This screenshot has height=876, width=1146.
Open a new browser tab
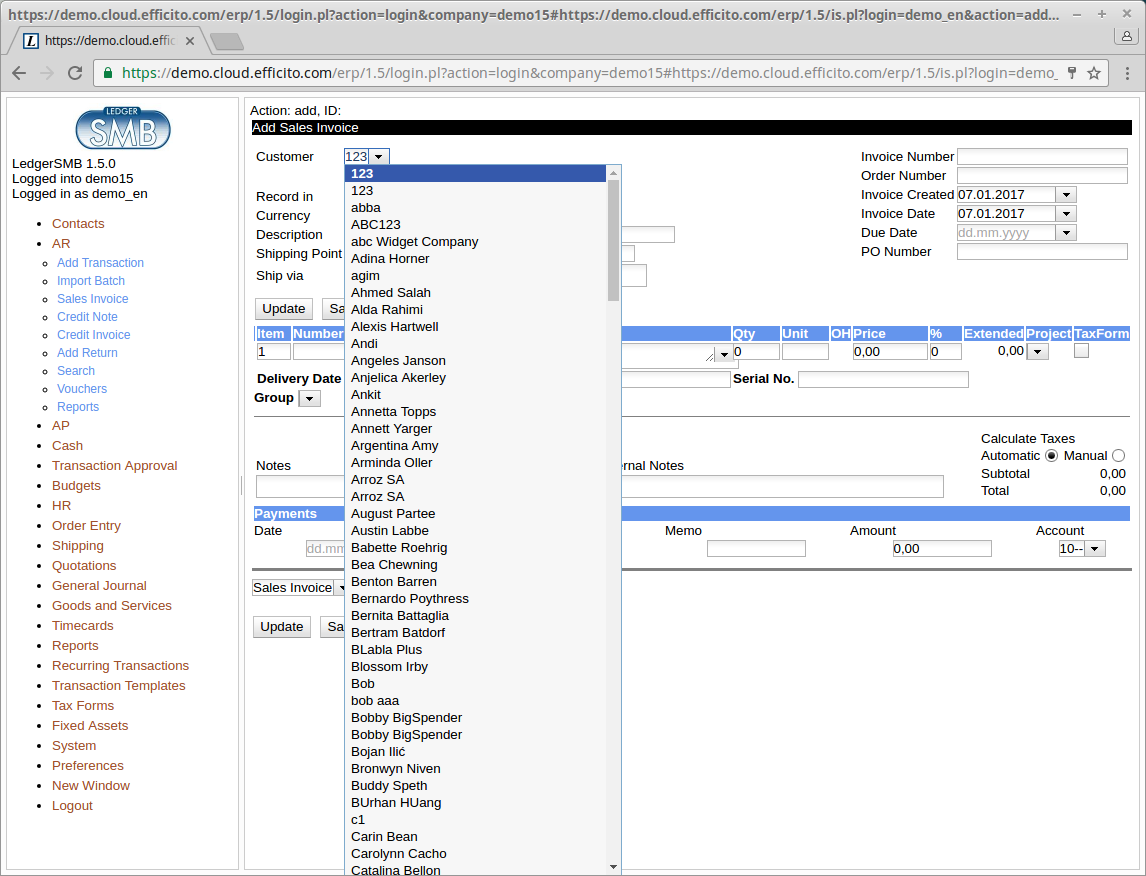click(x=227, y=41)
